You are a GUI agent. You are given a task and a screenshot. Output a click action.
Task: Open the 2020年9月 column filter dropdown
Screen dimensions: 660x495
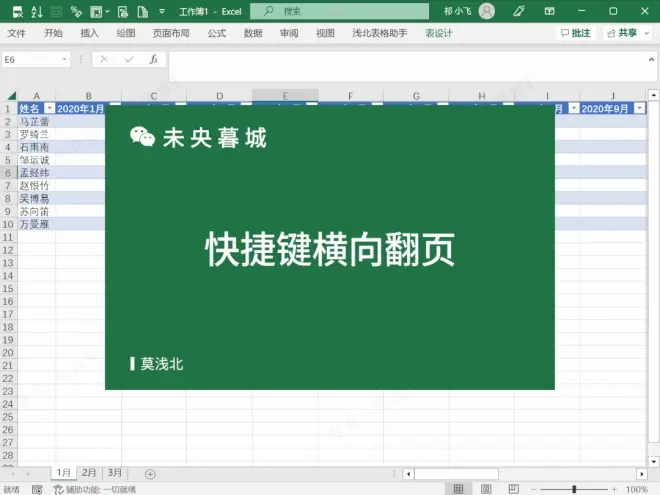(640, 109)
